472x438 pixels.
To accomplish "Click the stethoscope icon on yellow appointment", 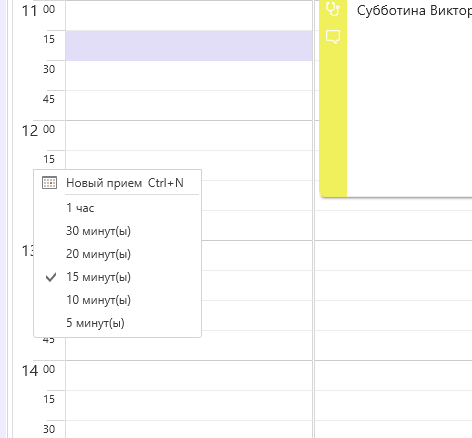I will (333, 9).
